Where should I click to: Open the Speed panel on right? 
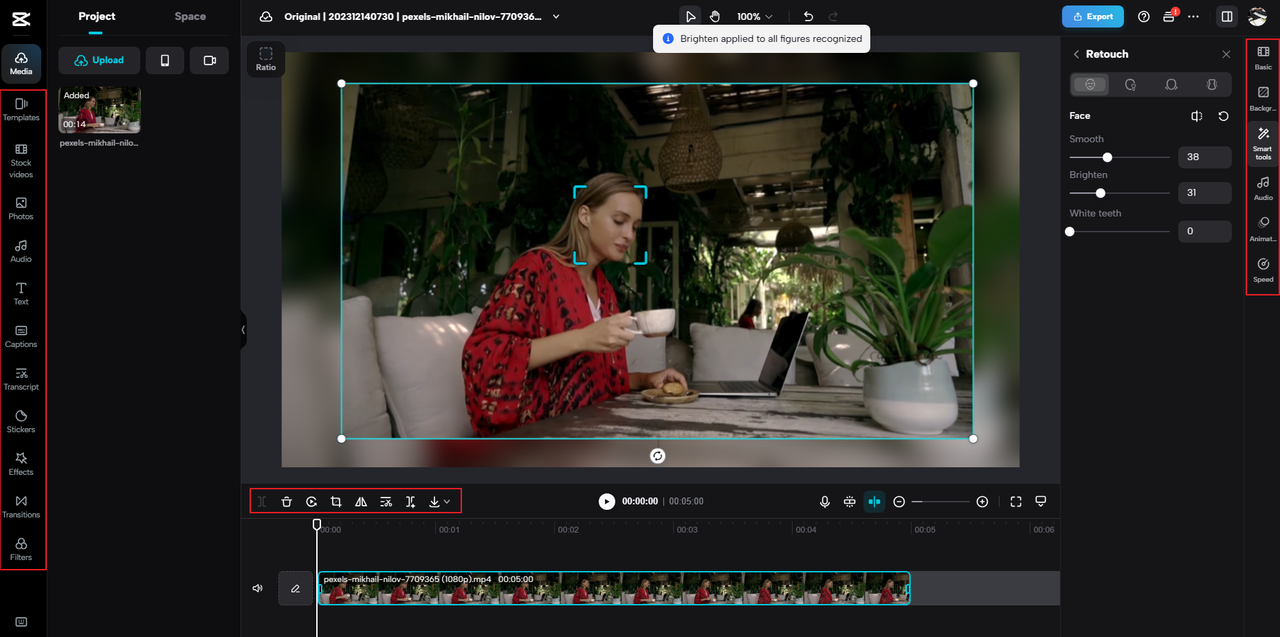(1263, 269)
